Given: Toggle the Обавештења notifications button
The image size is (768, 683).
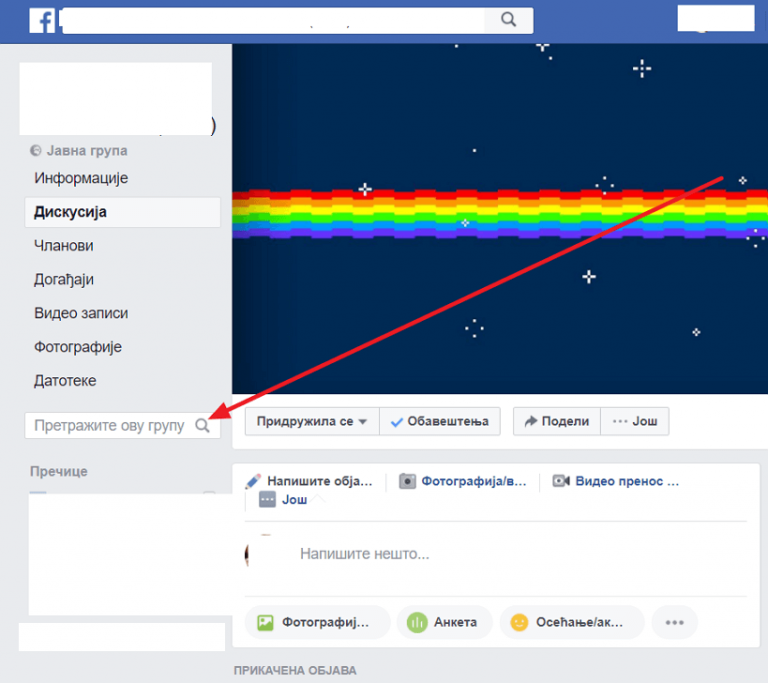Looking at the screenshot, I should click(440, 421).
